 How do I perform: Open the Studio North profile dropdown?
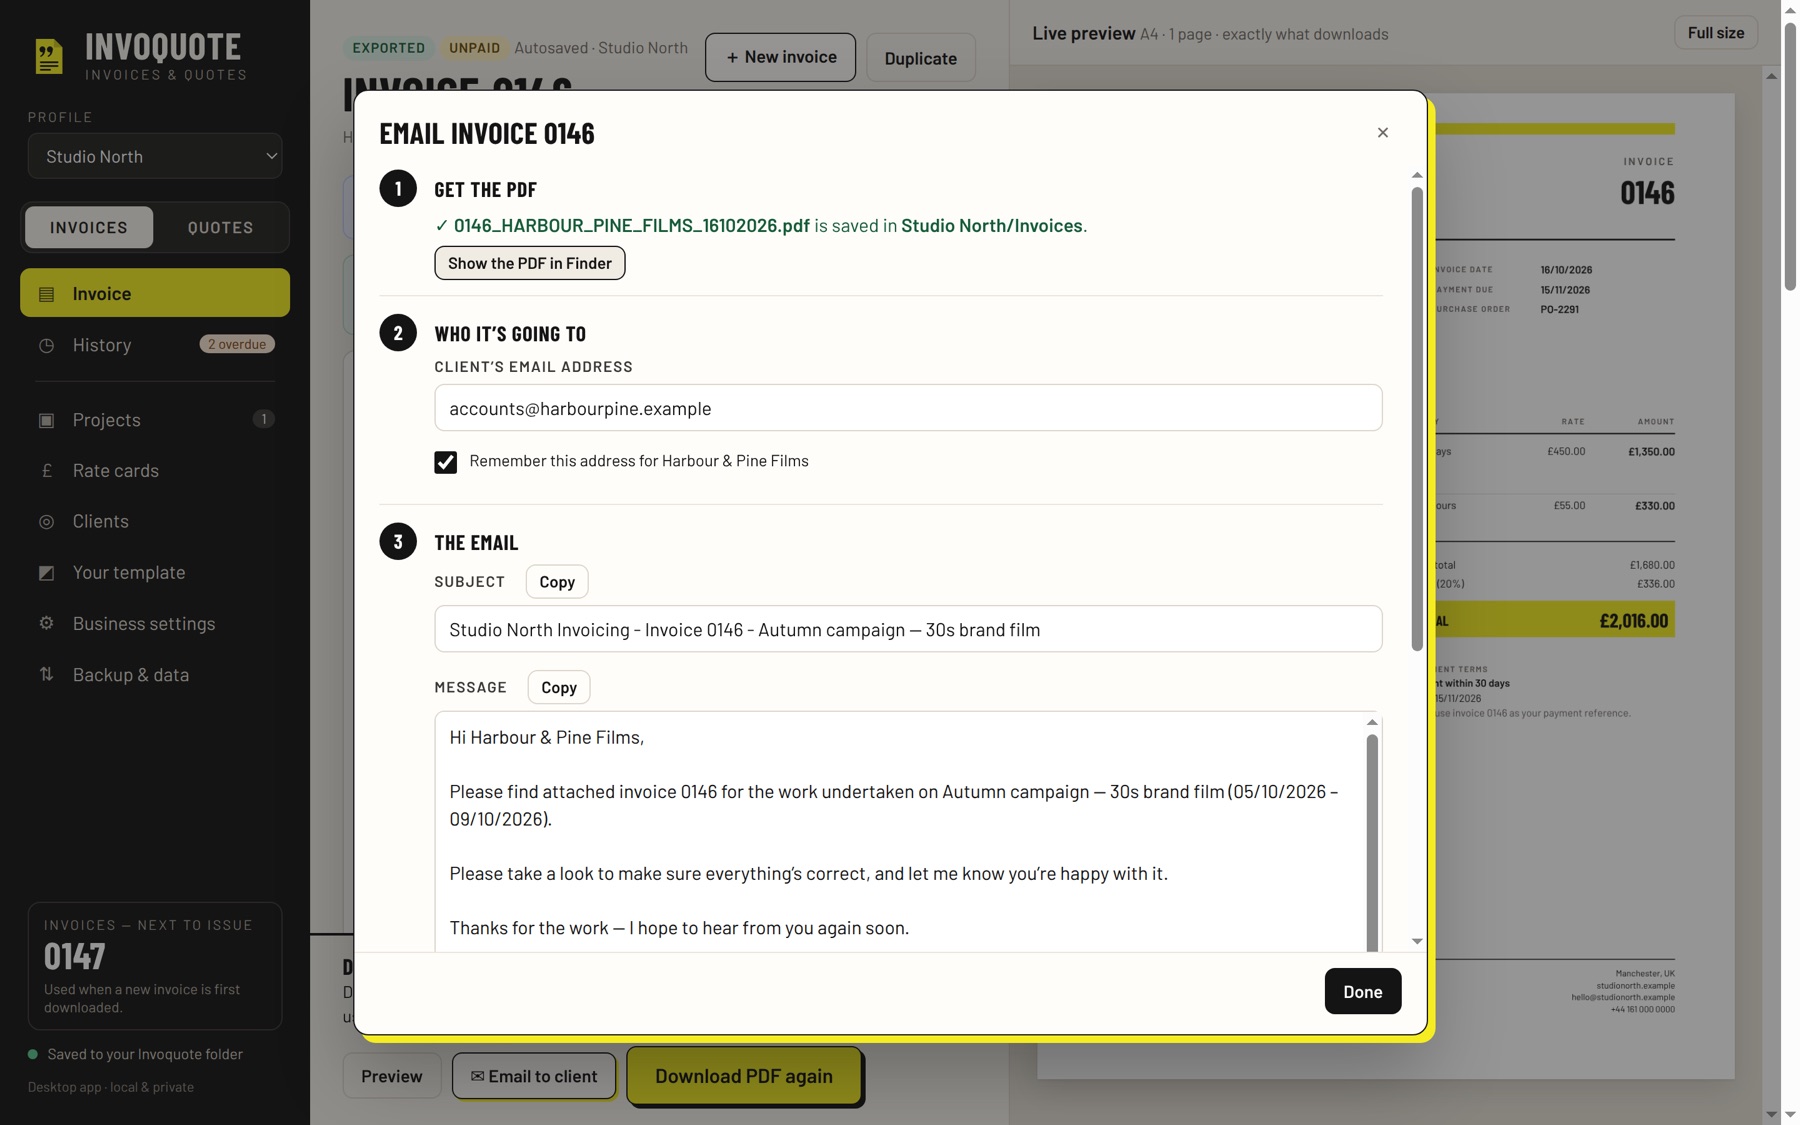coord(155,156)
